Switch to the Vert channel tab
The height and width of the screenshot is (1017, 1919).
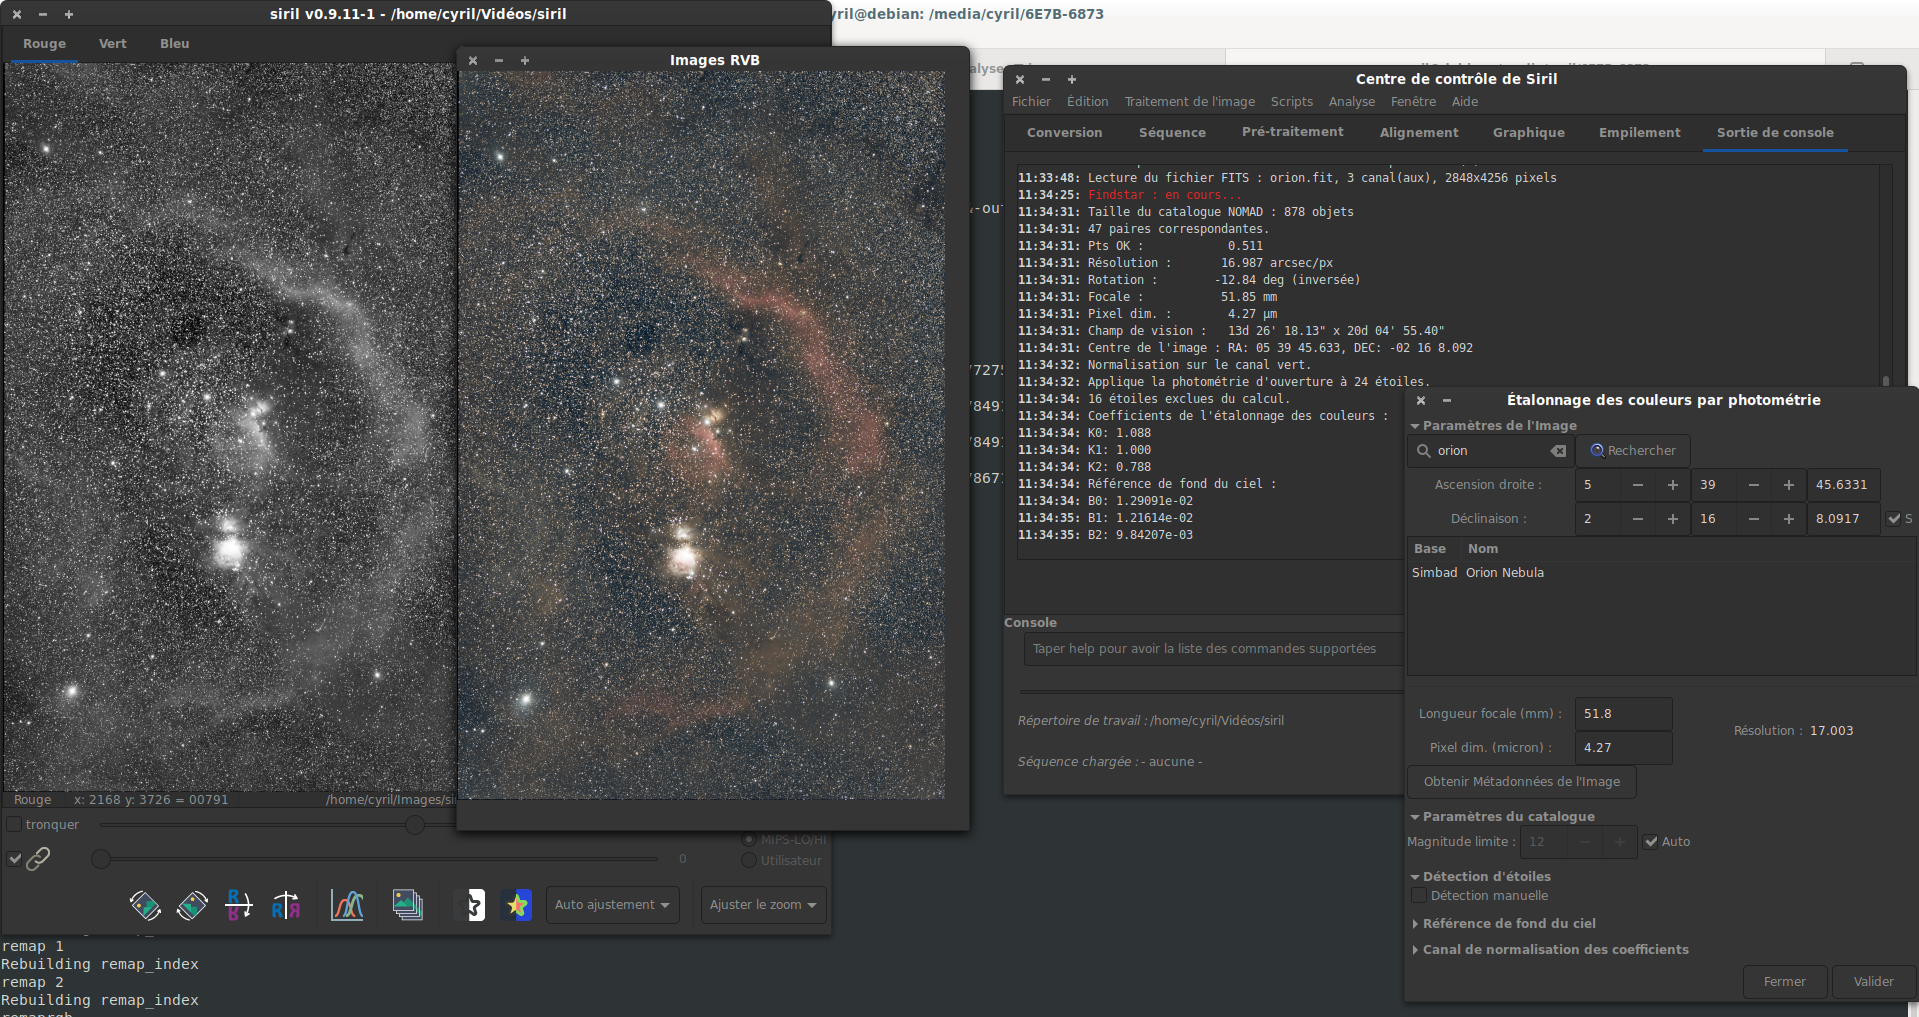click(x=113, y=44)
